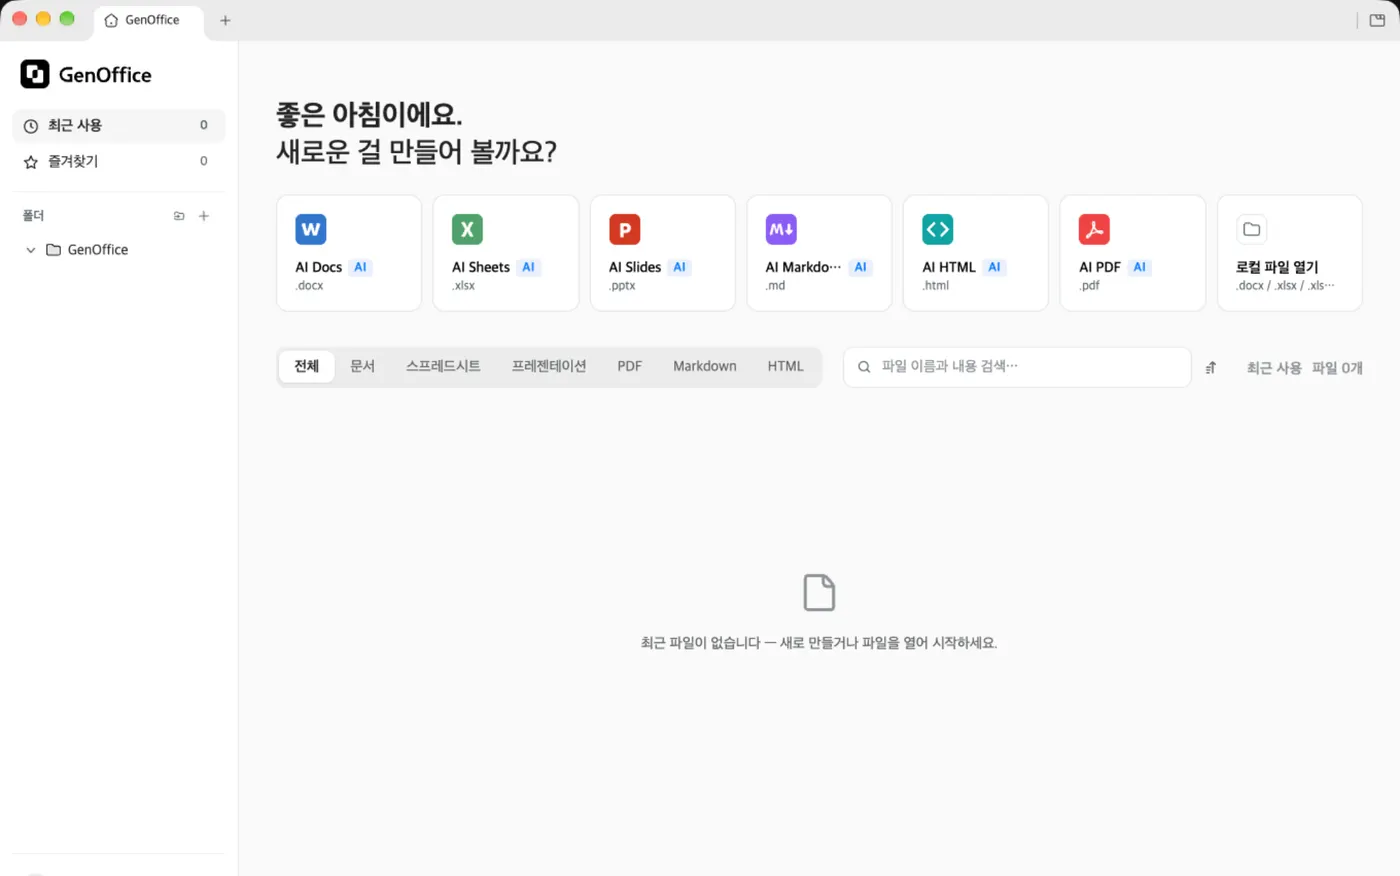The width and height of the screenshot is (1400, 876).
Task: Create a new AI Docs document
Action: click(349, 253)
